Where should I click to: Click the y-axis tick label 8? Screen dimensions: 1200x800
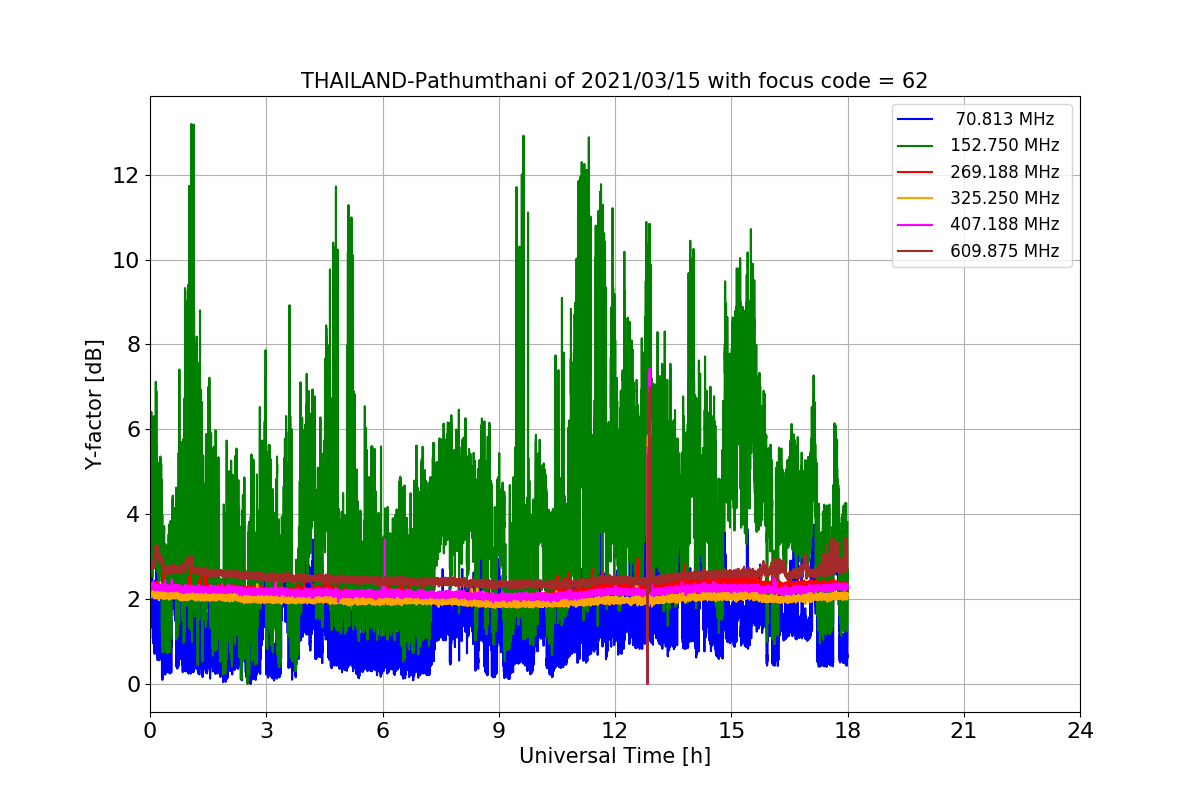click(133, 345)
